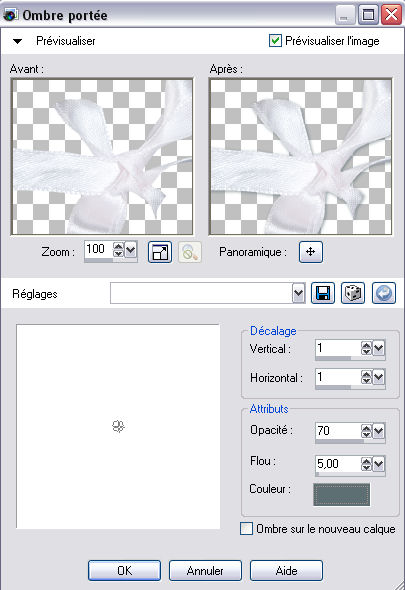The width and height of the screenshot is (405, 590).
Task: Click the fit image to window zoom icon
Action: point(160,252)
